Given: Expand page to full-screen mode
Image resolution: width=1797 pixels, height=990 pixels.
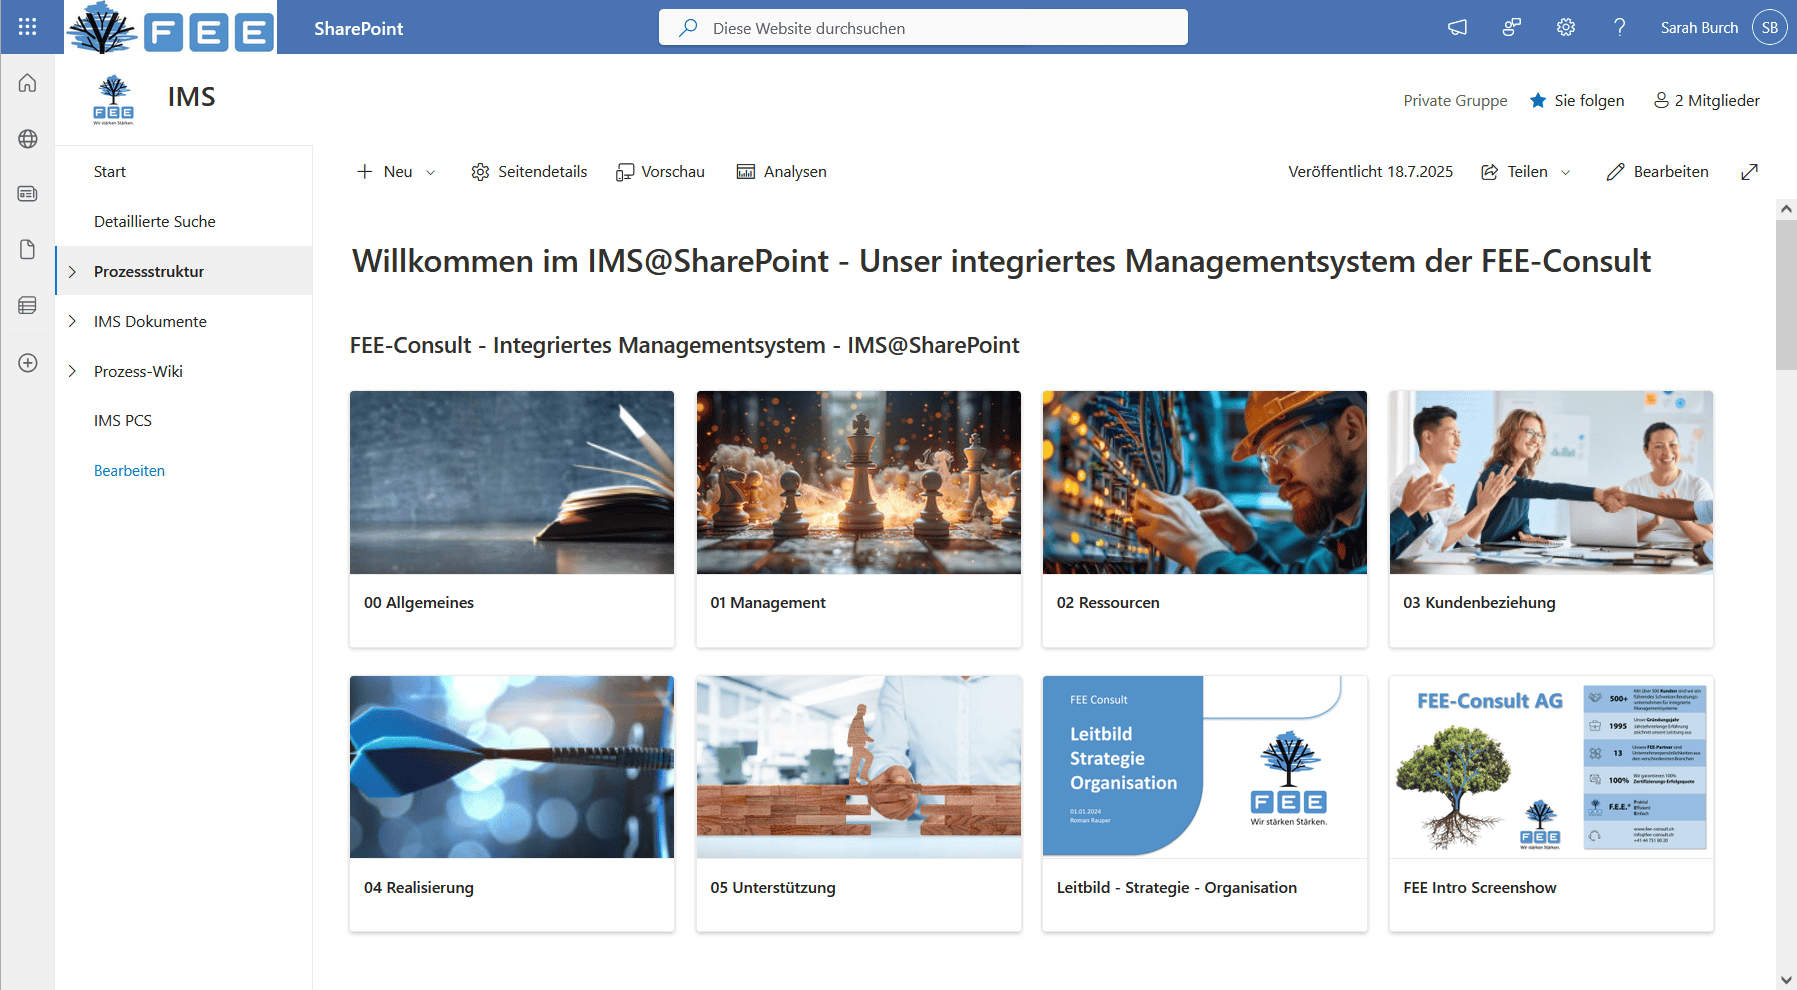Looking at the screenshot, I should pyautogui.click(x=1749, y=172).
